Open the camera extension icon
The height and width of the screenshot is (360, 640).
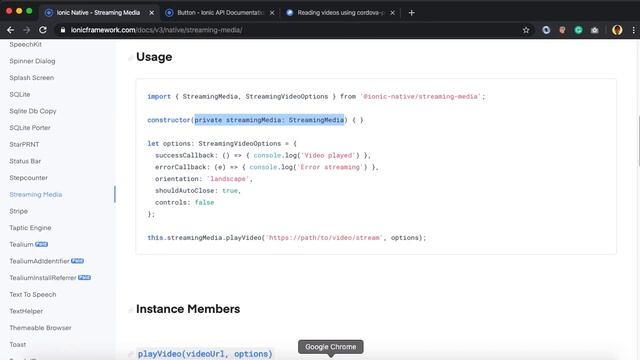[594, 30]
